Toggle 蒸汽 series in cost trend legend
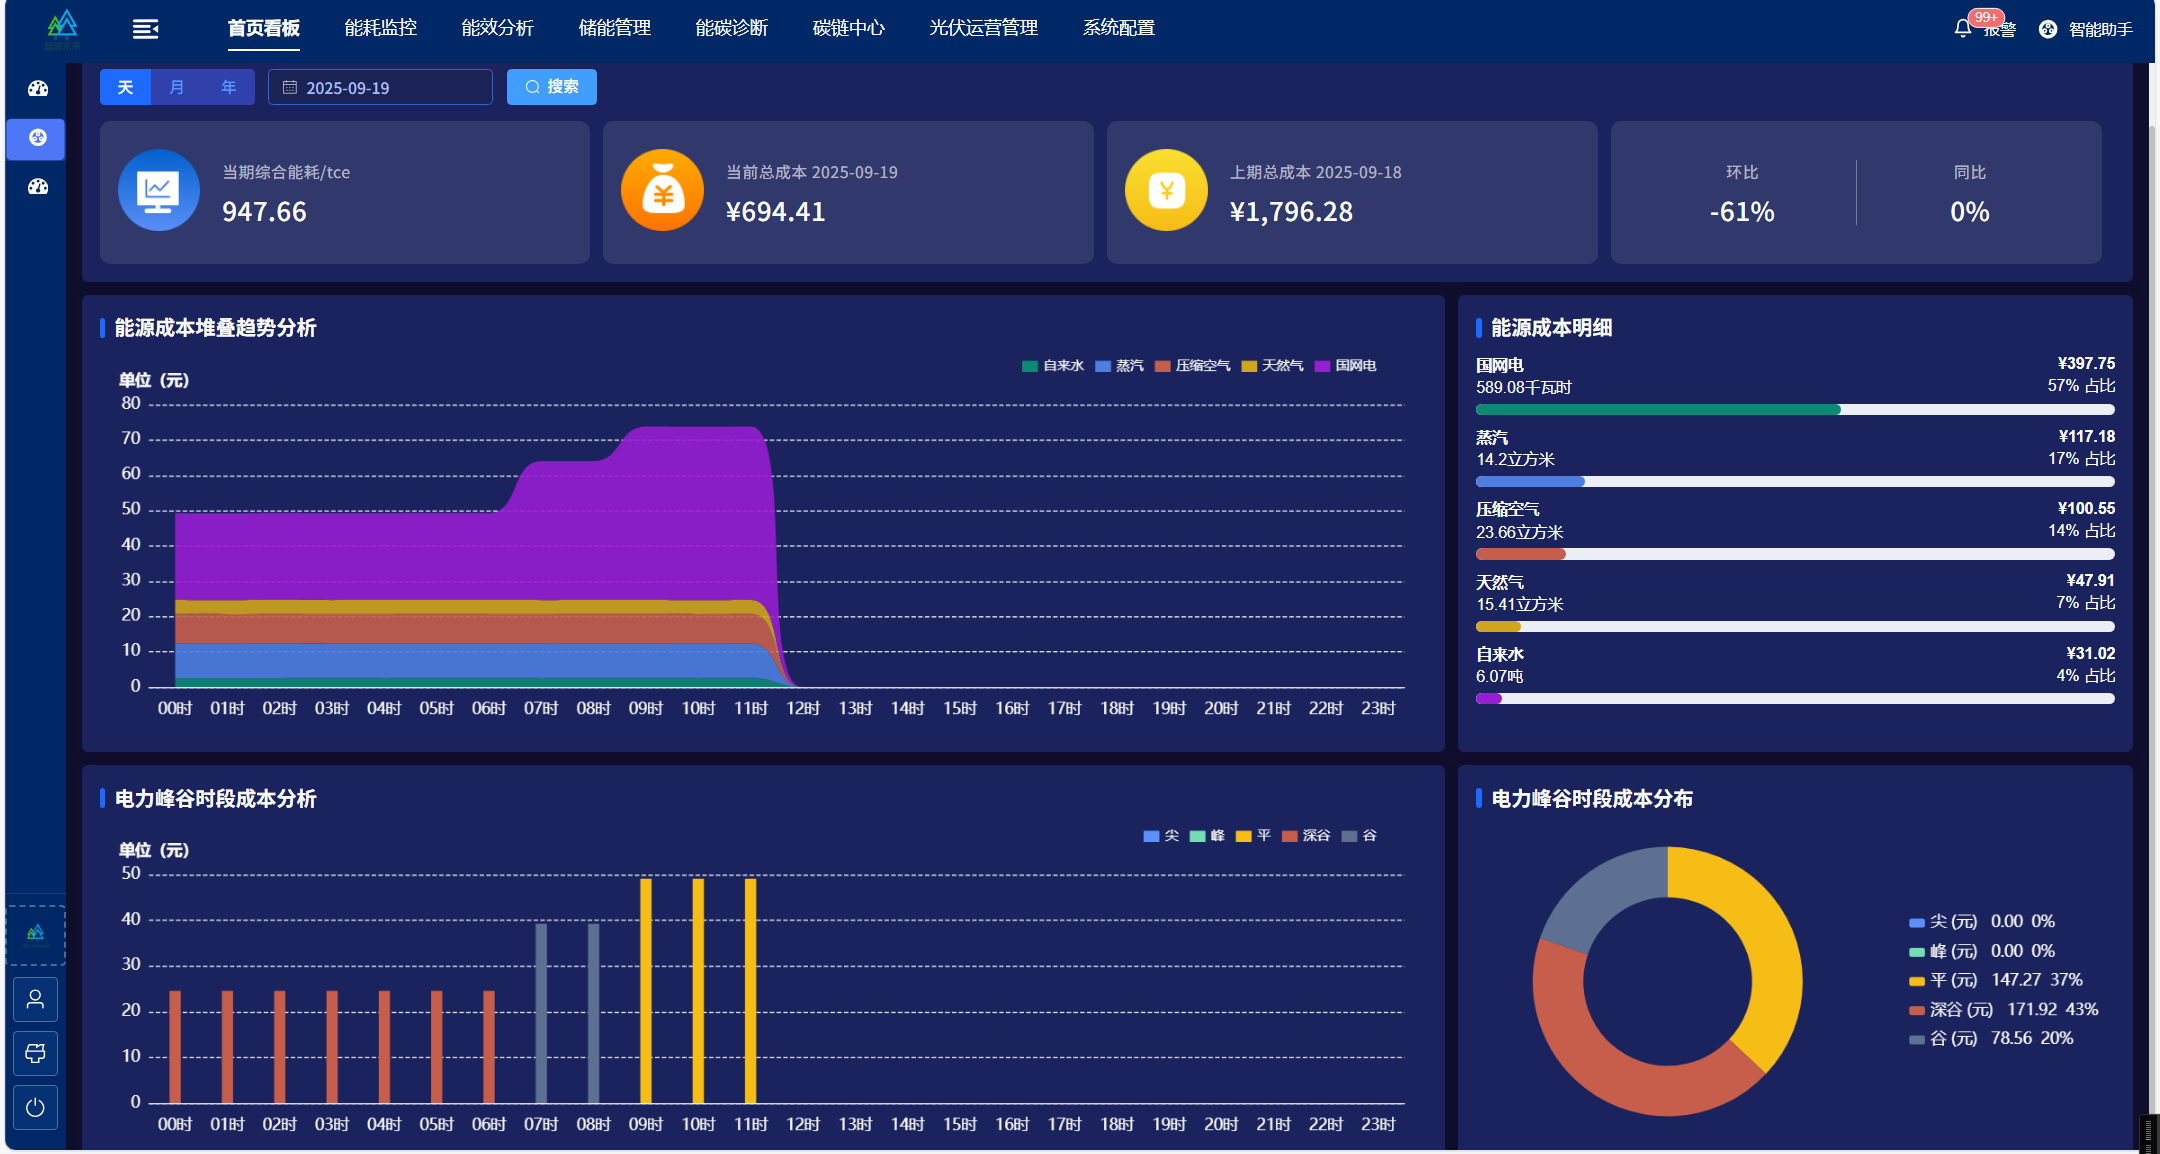 [1119, 366]
